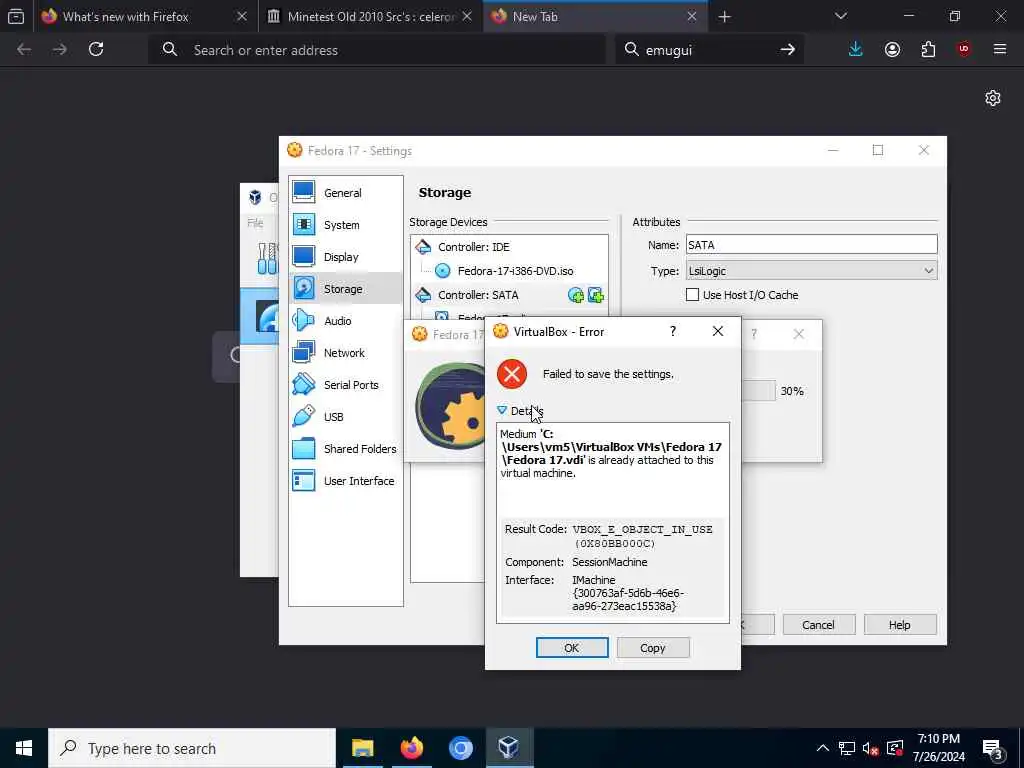The width and height of the screenshot is (1024, 768).
Task: Open Firefox downloads panel
Action: coord(856,49)
